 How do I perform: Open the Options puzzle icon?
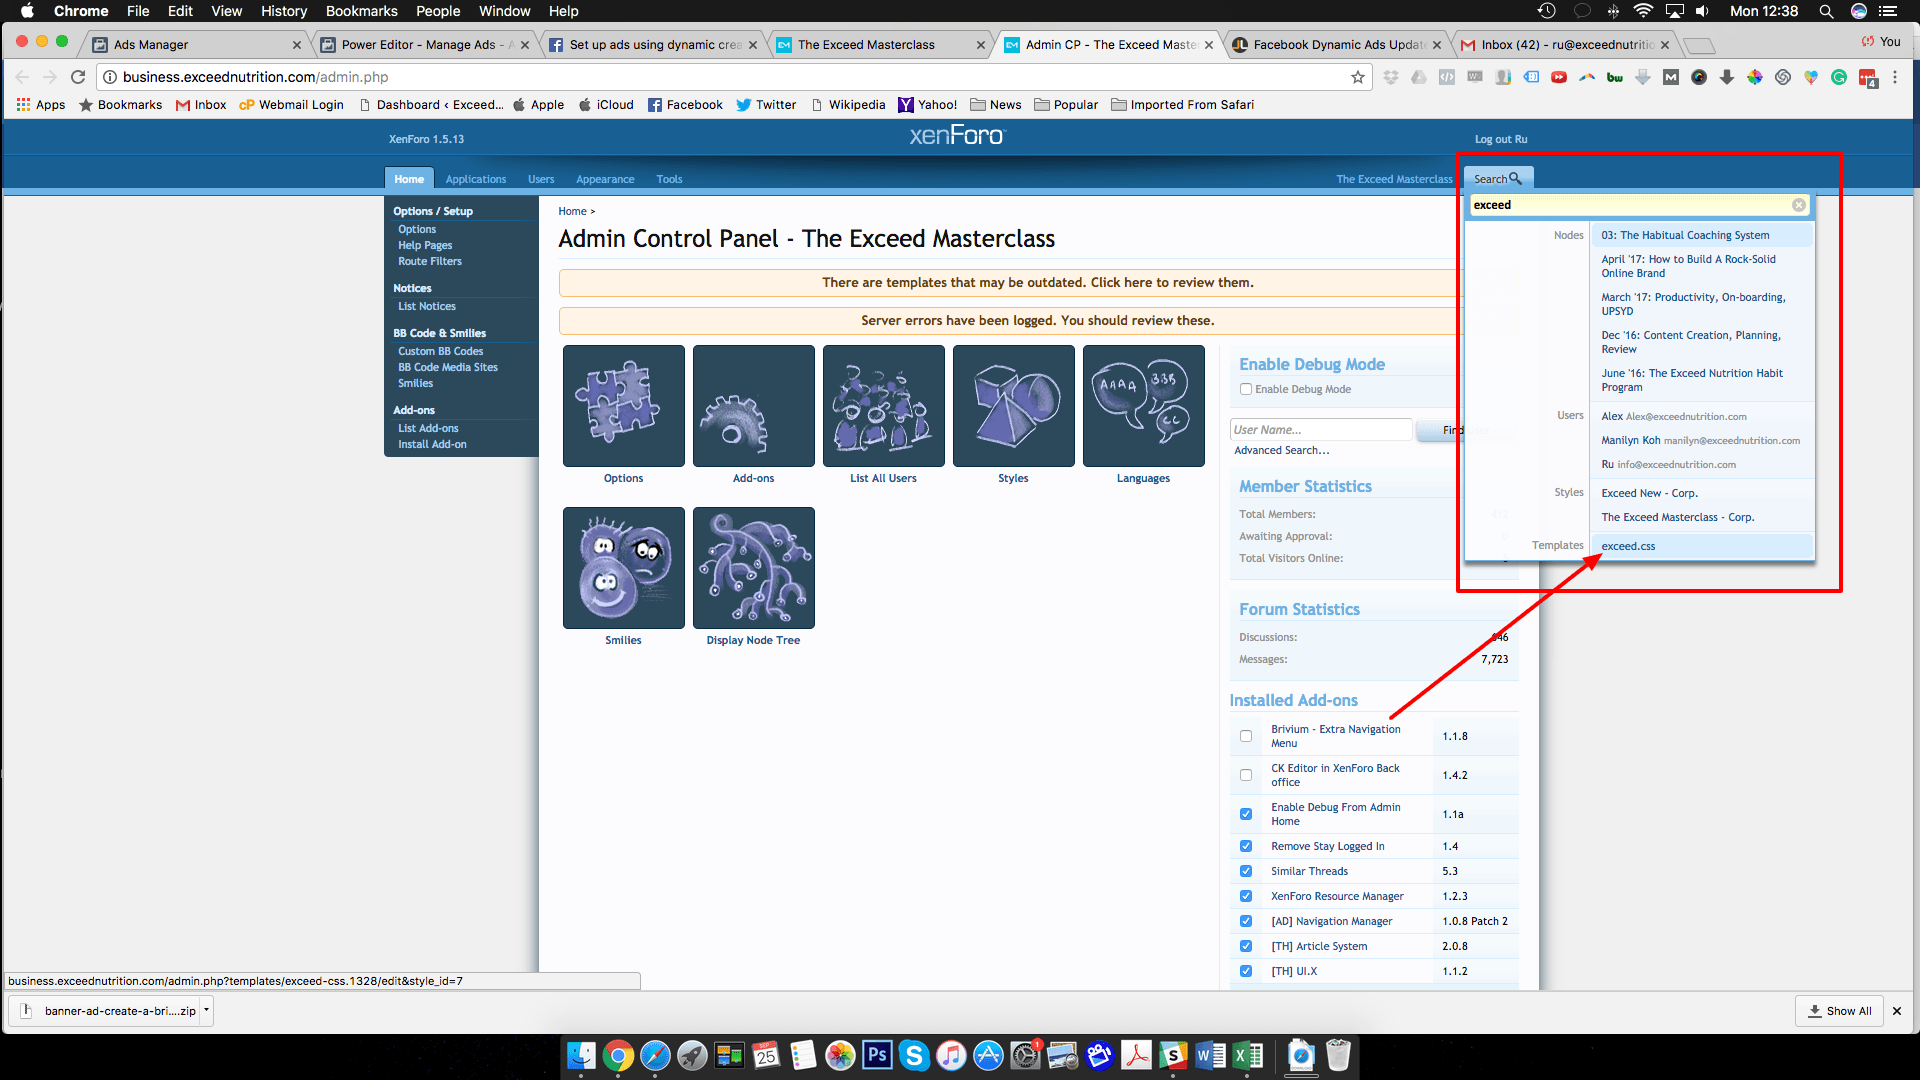point(623,406)
